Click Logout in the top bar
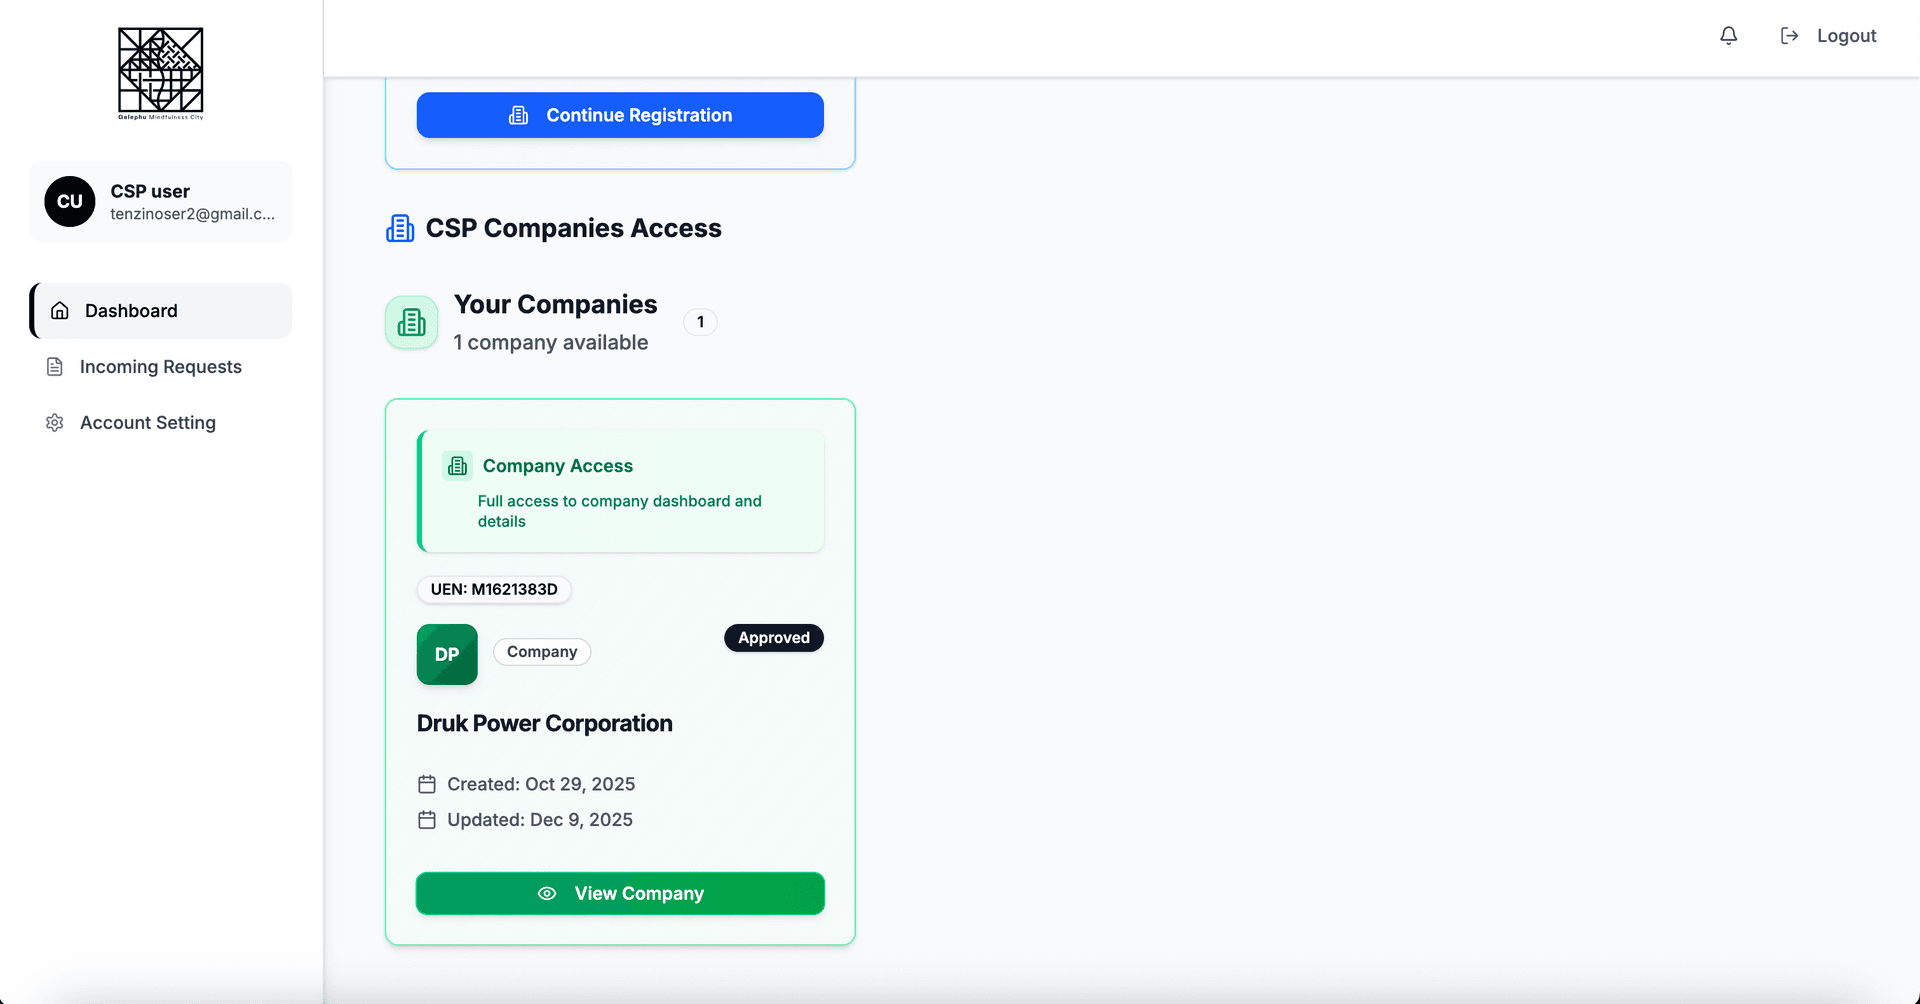 [1846, 35]
